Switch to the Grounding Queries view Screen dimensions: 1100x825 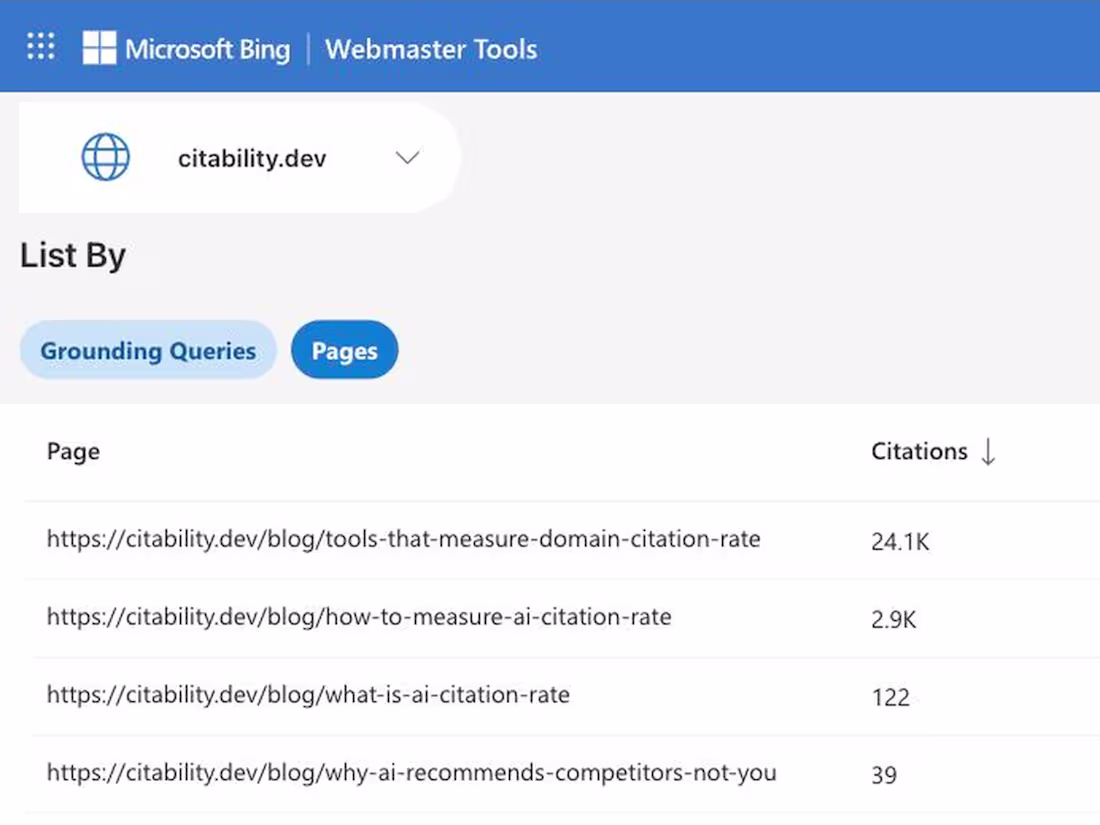pyautogui.click(x=148, y=350)
